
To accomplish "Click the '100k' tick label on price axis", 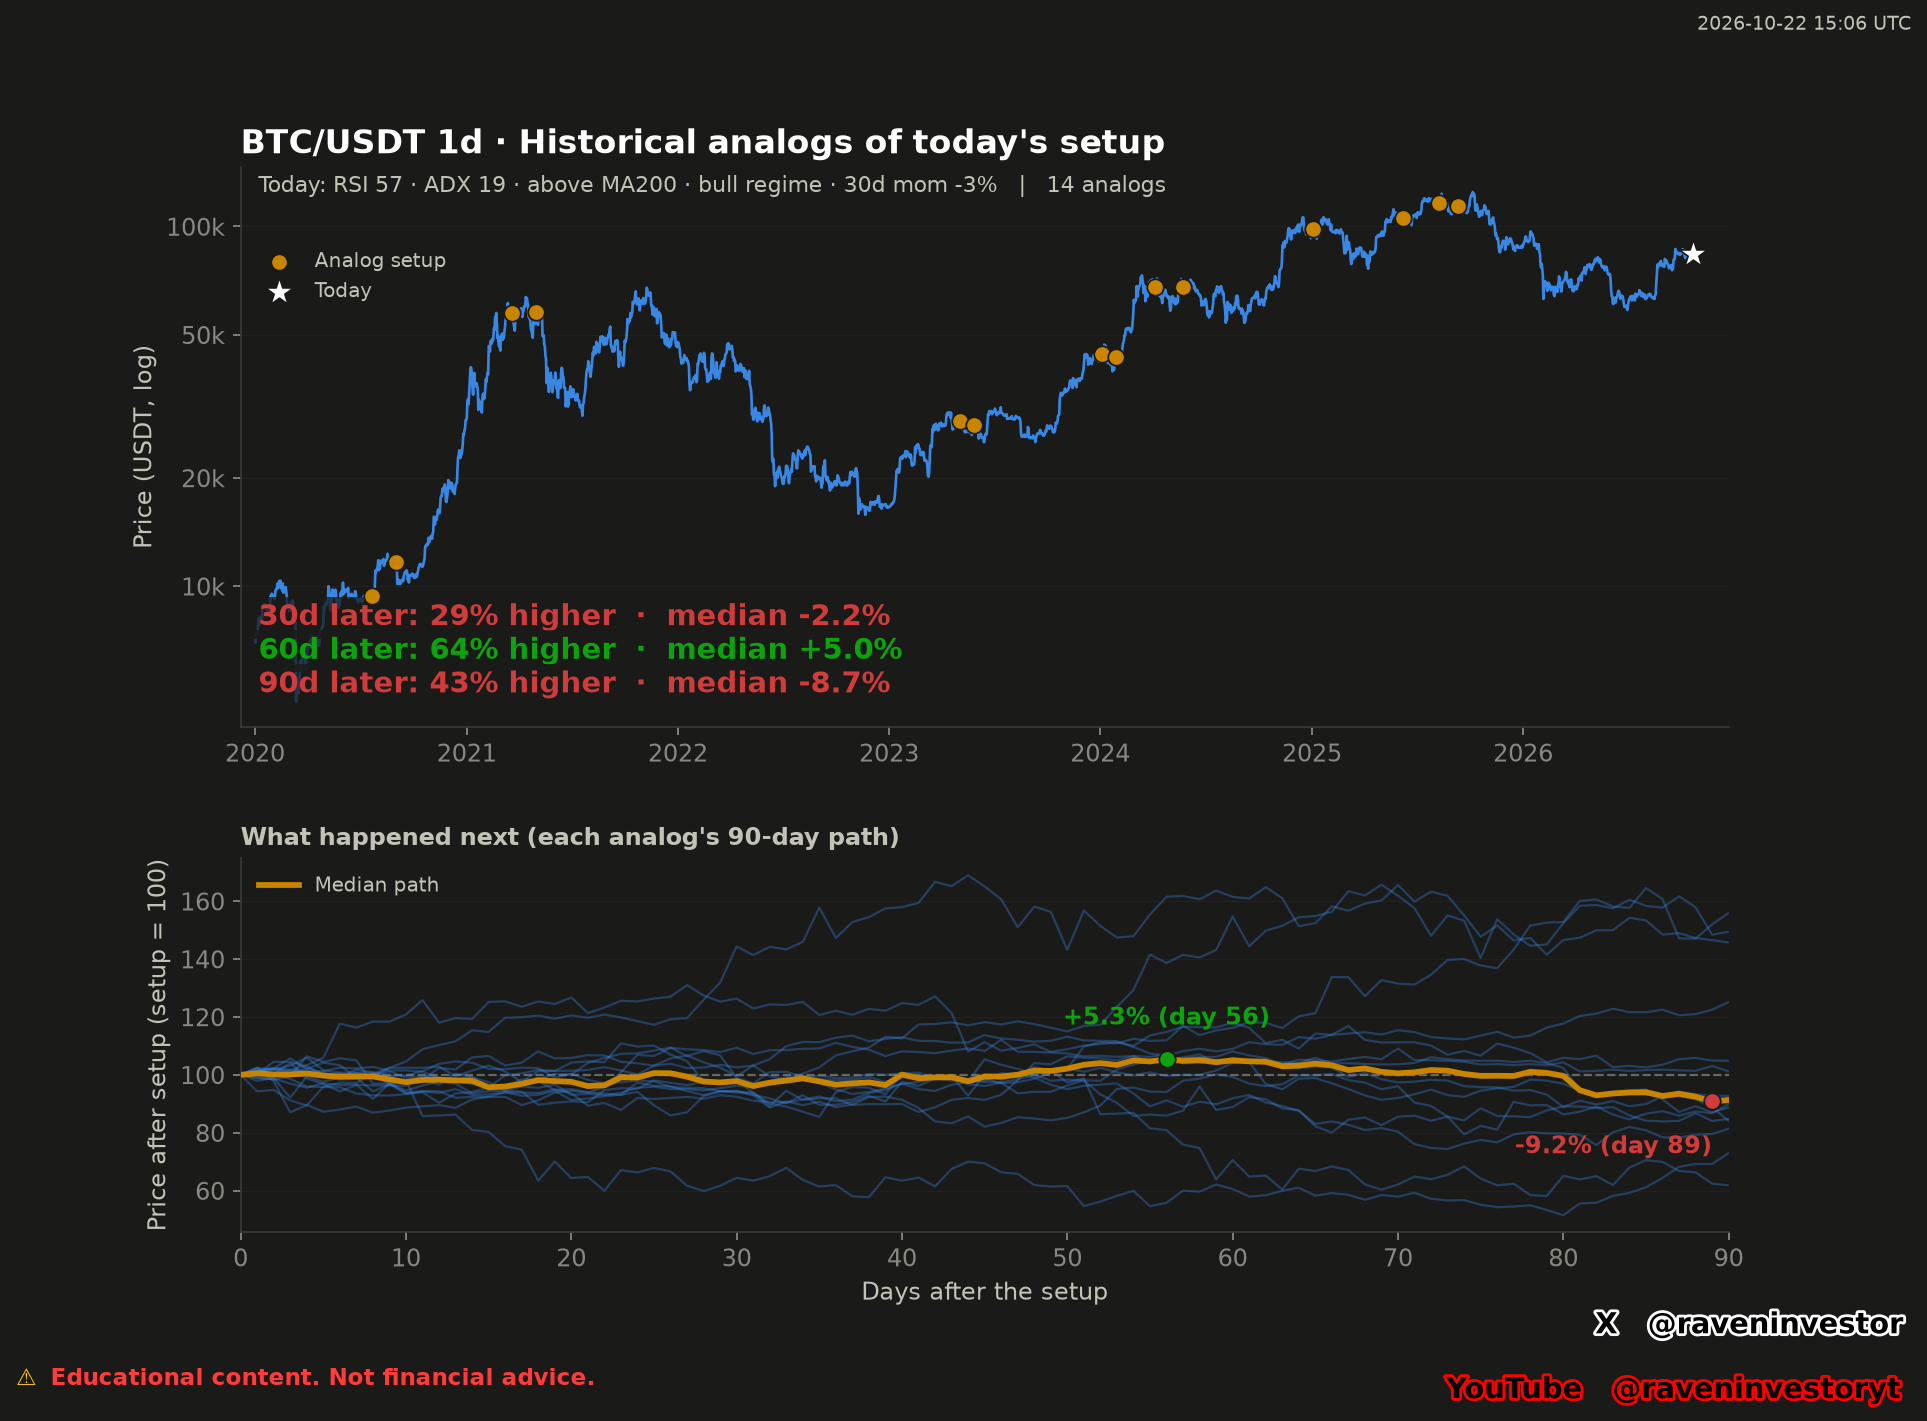I will [196, 228].
